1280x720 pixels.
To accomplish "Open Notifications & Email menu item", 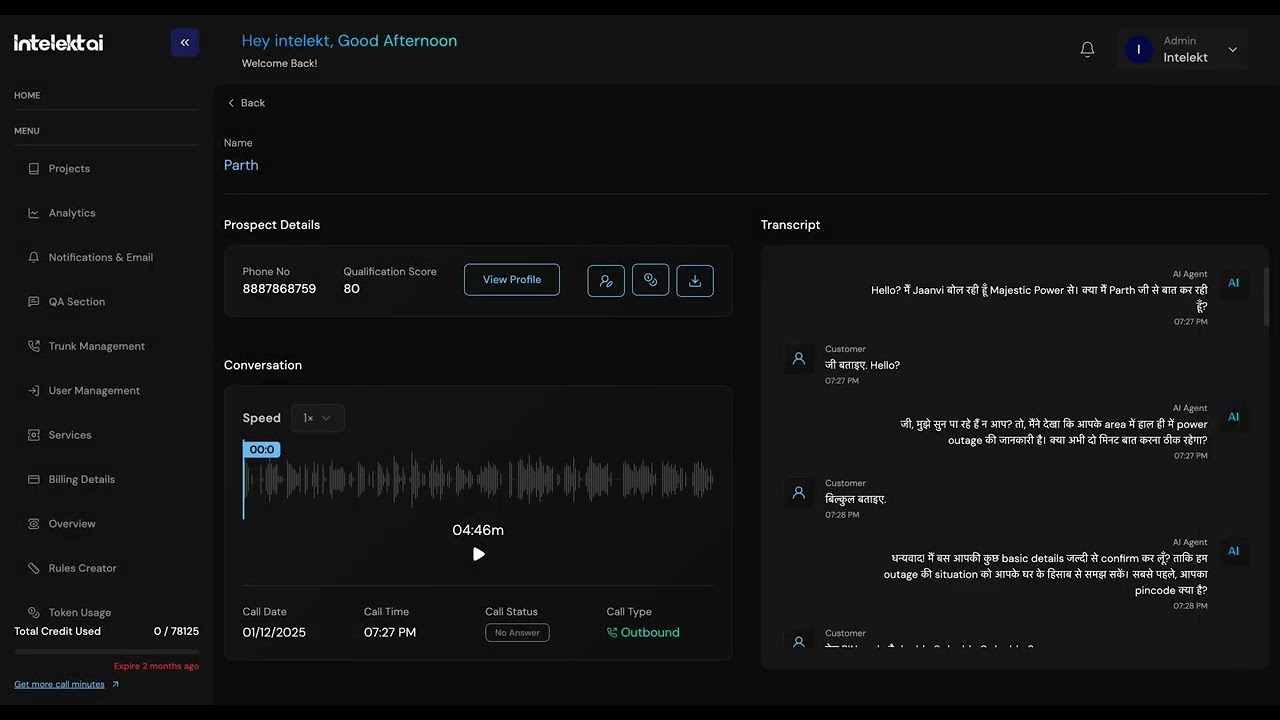I will pos(100,257).
